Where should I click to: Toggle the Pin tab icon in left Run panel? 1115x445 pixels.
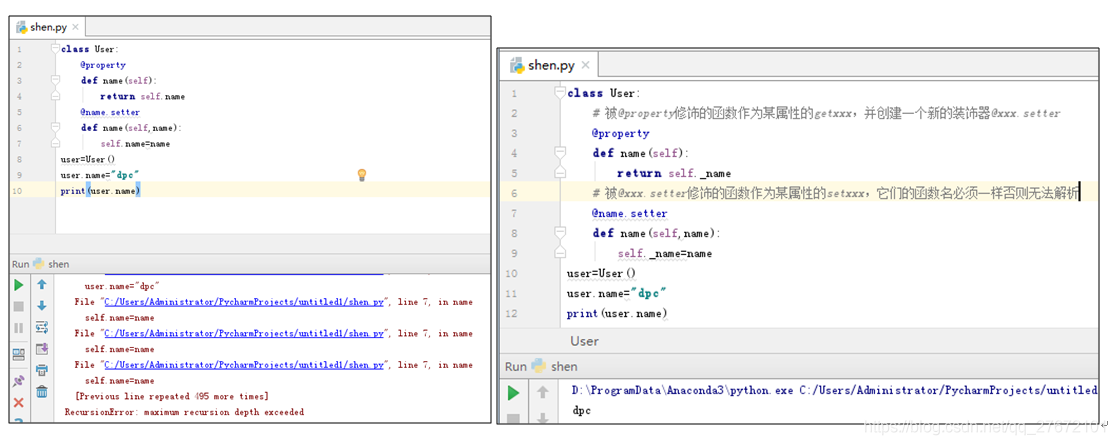coord(18,381)
